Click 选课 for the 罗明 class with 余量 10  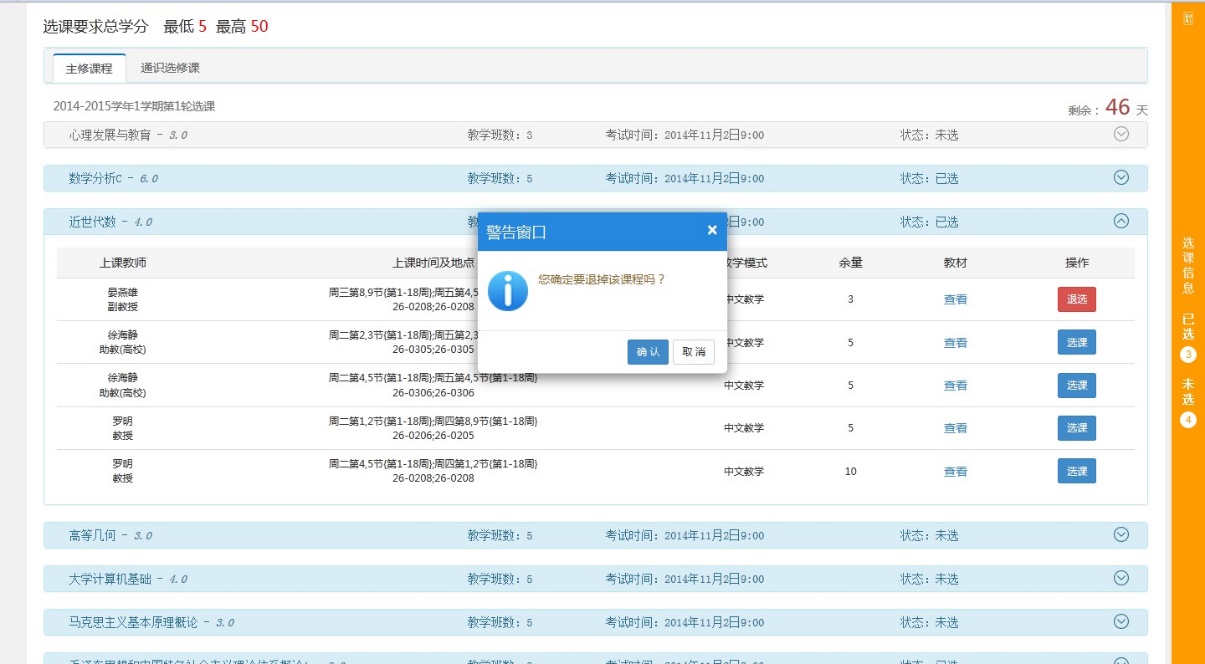(1076, 471)
